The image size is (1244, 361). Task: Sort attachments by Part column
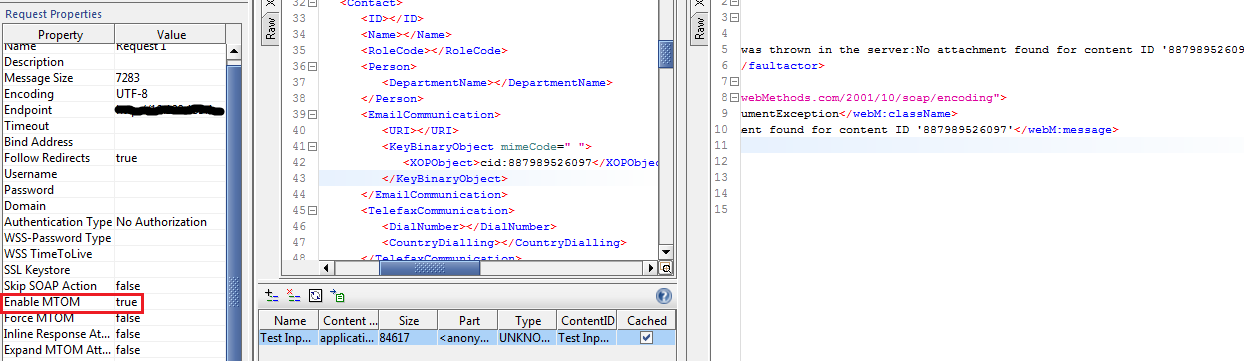467,320
